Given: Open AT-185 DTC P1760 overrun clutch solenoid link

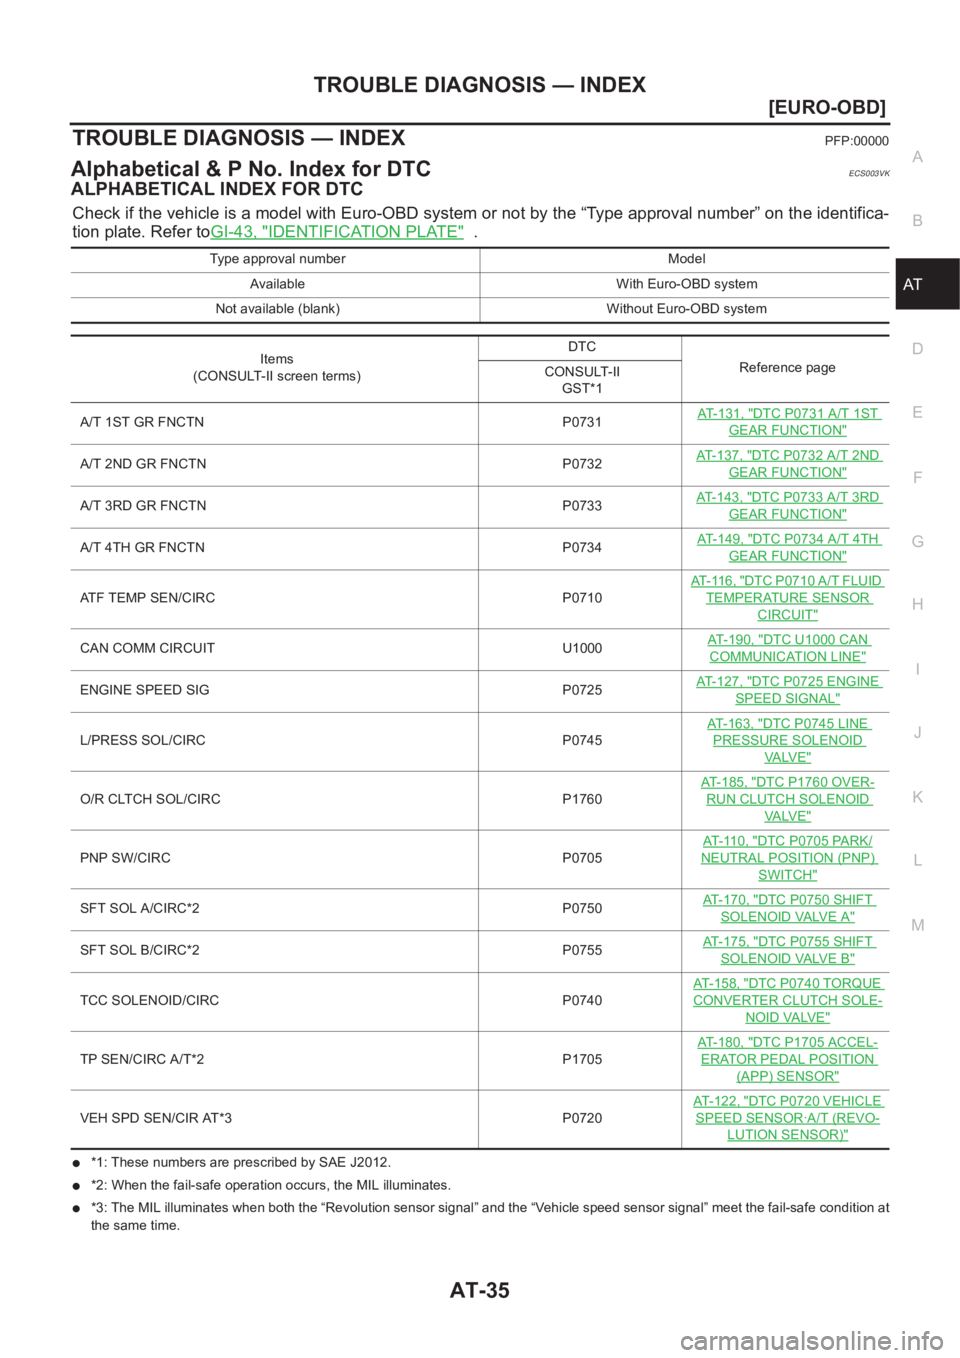Looking at the screenshot, I should 788,799.
